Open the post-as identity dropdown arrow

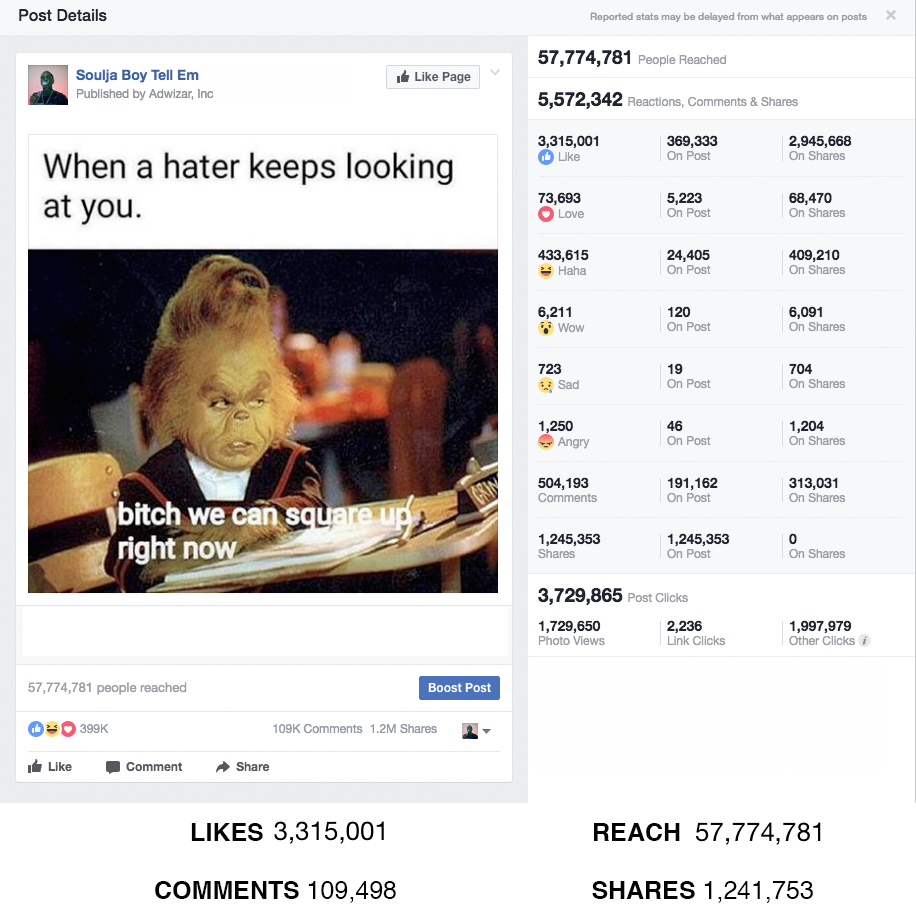point(487,731)
